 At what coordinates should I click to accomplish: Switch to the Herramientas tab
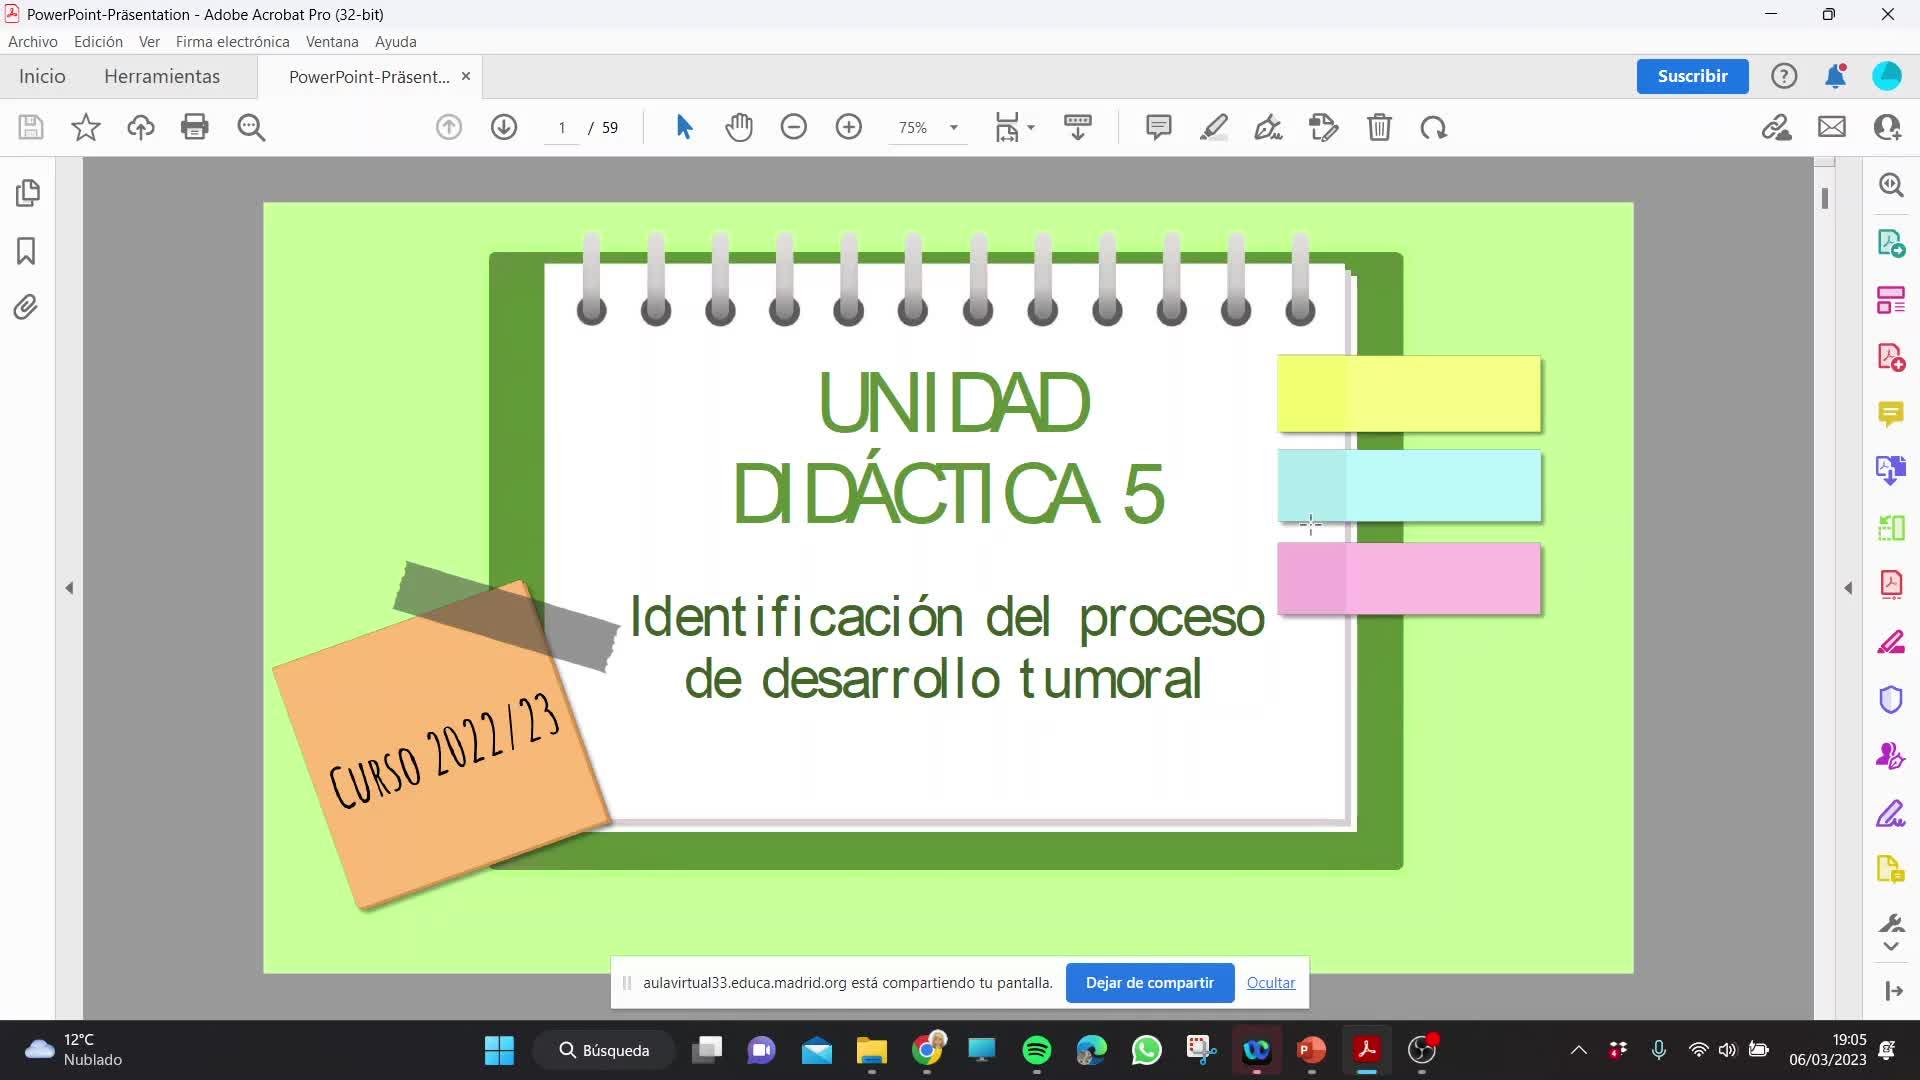tap(162, 76)
